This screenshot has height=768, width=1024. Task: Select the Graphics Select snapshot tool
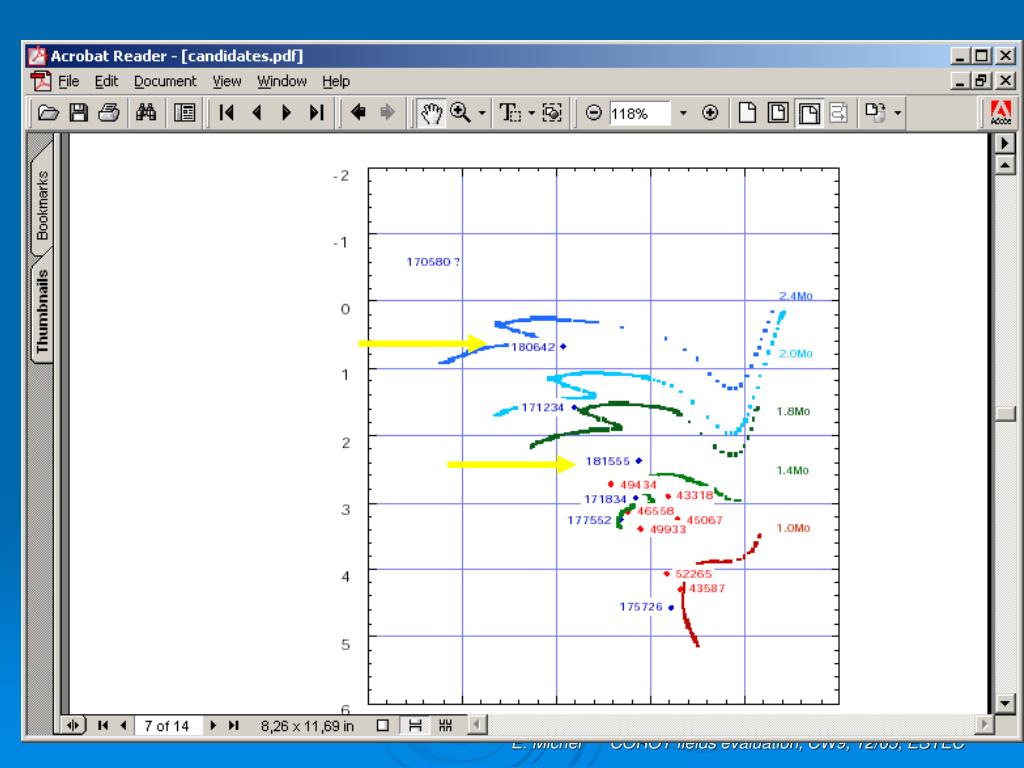click(x=552, y=113)
